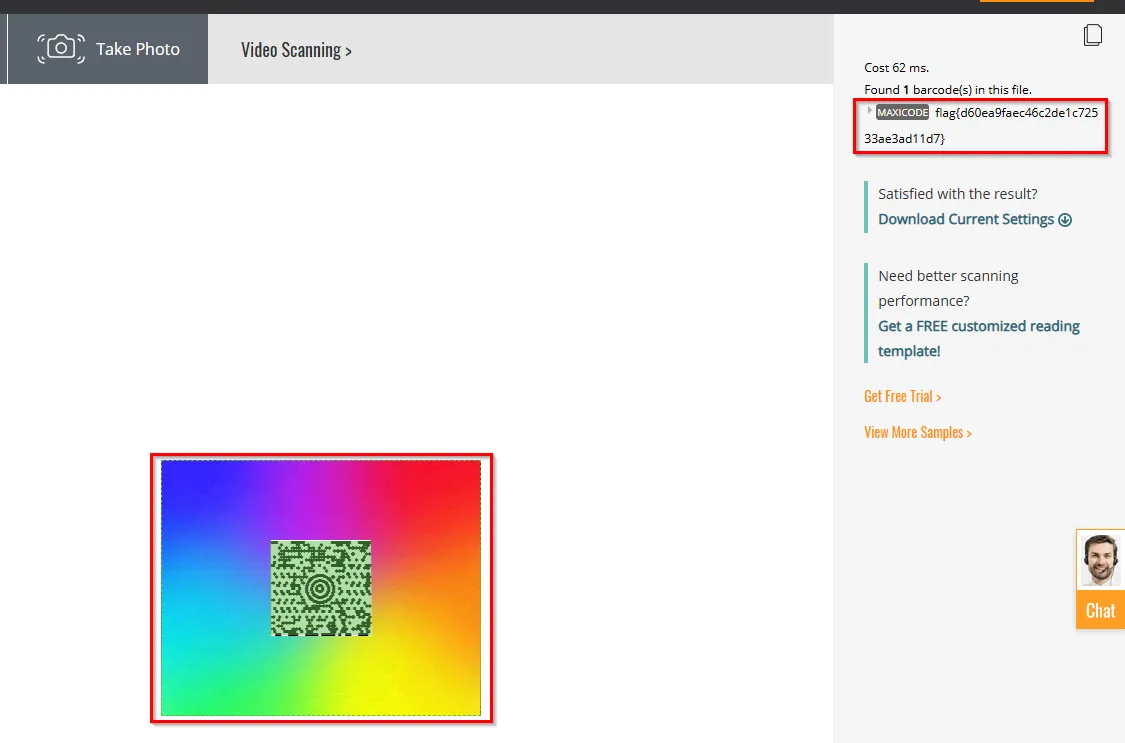
Task: Click the download arrow circle icon
Action: pyautogui.click(x=1065, y=220)
